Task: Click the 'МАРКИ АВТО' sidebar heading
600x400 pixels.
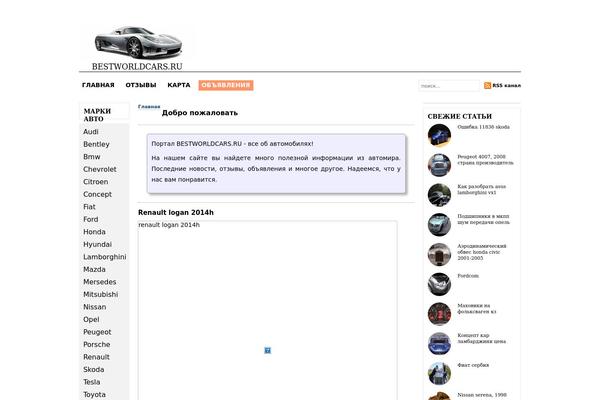Action: tap(97, 115)
